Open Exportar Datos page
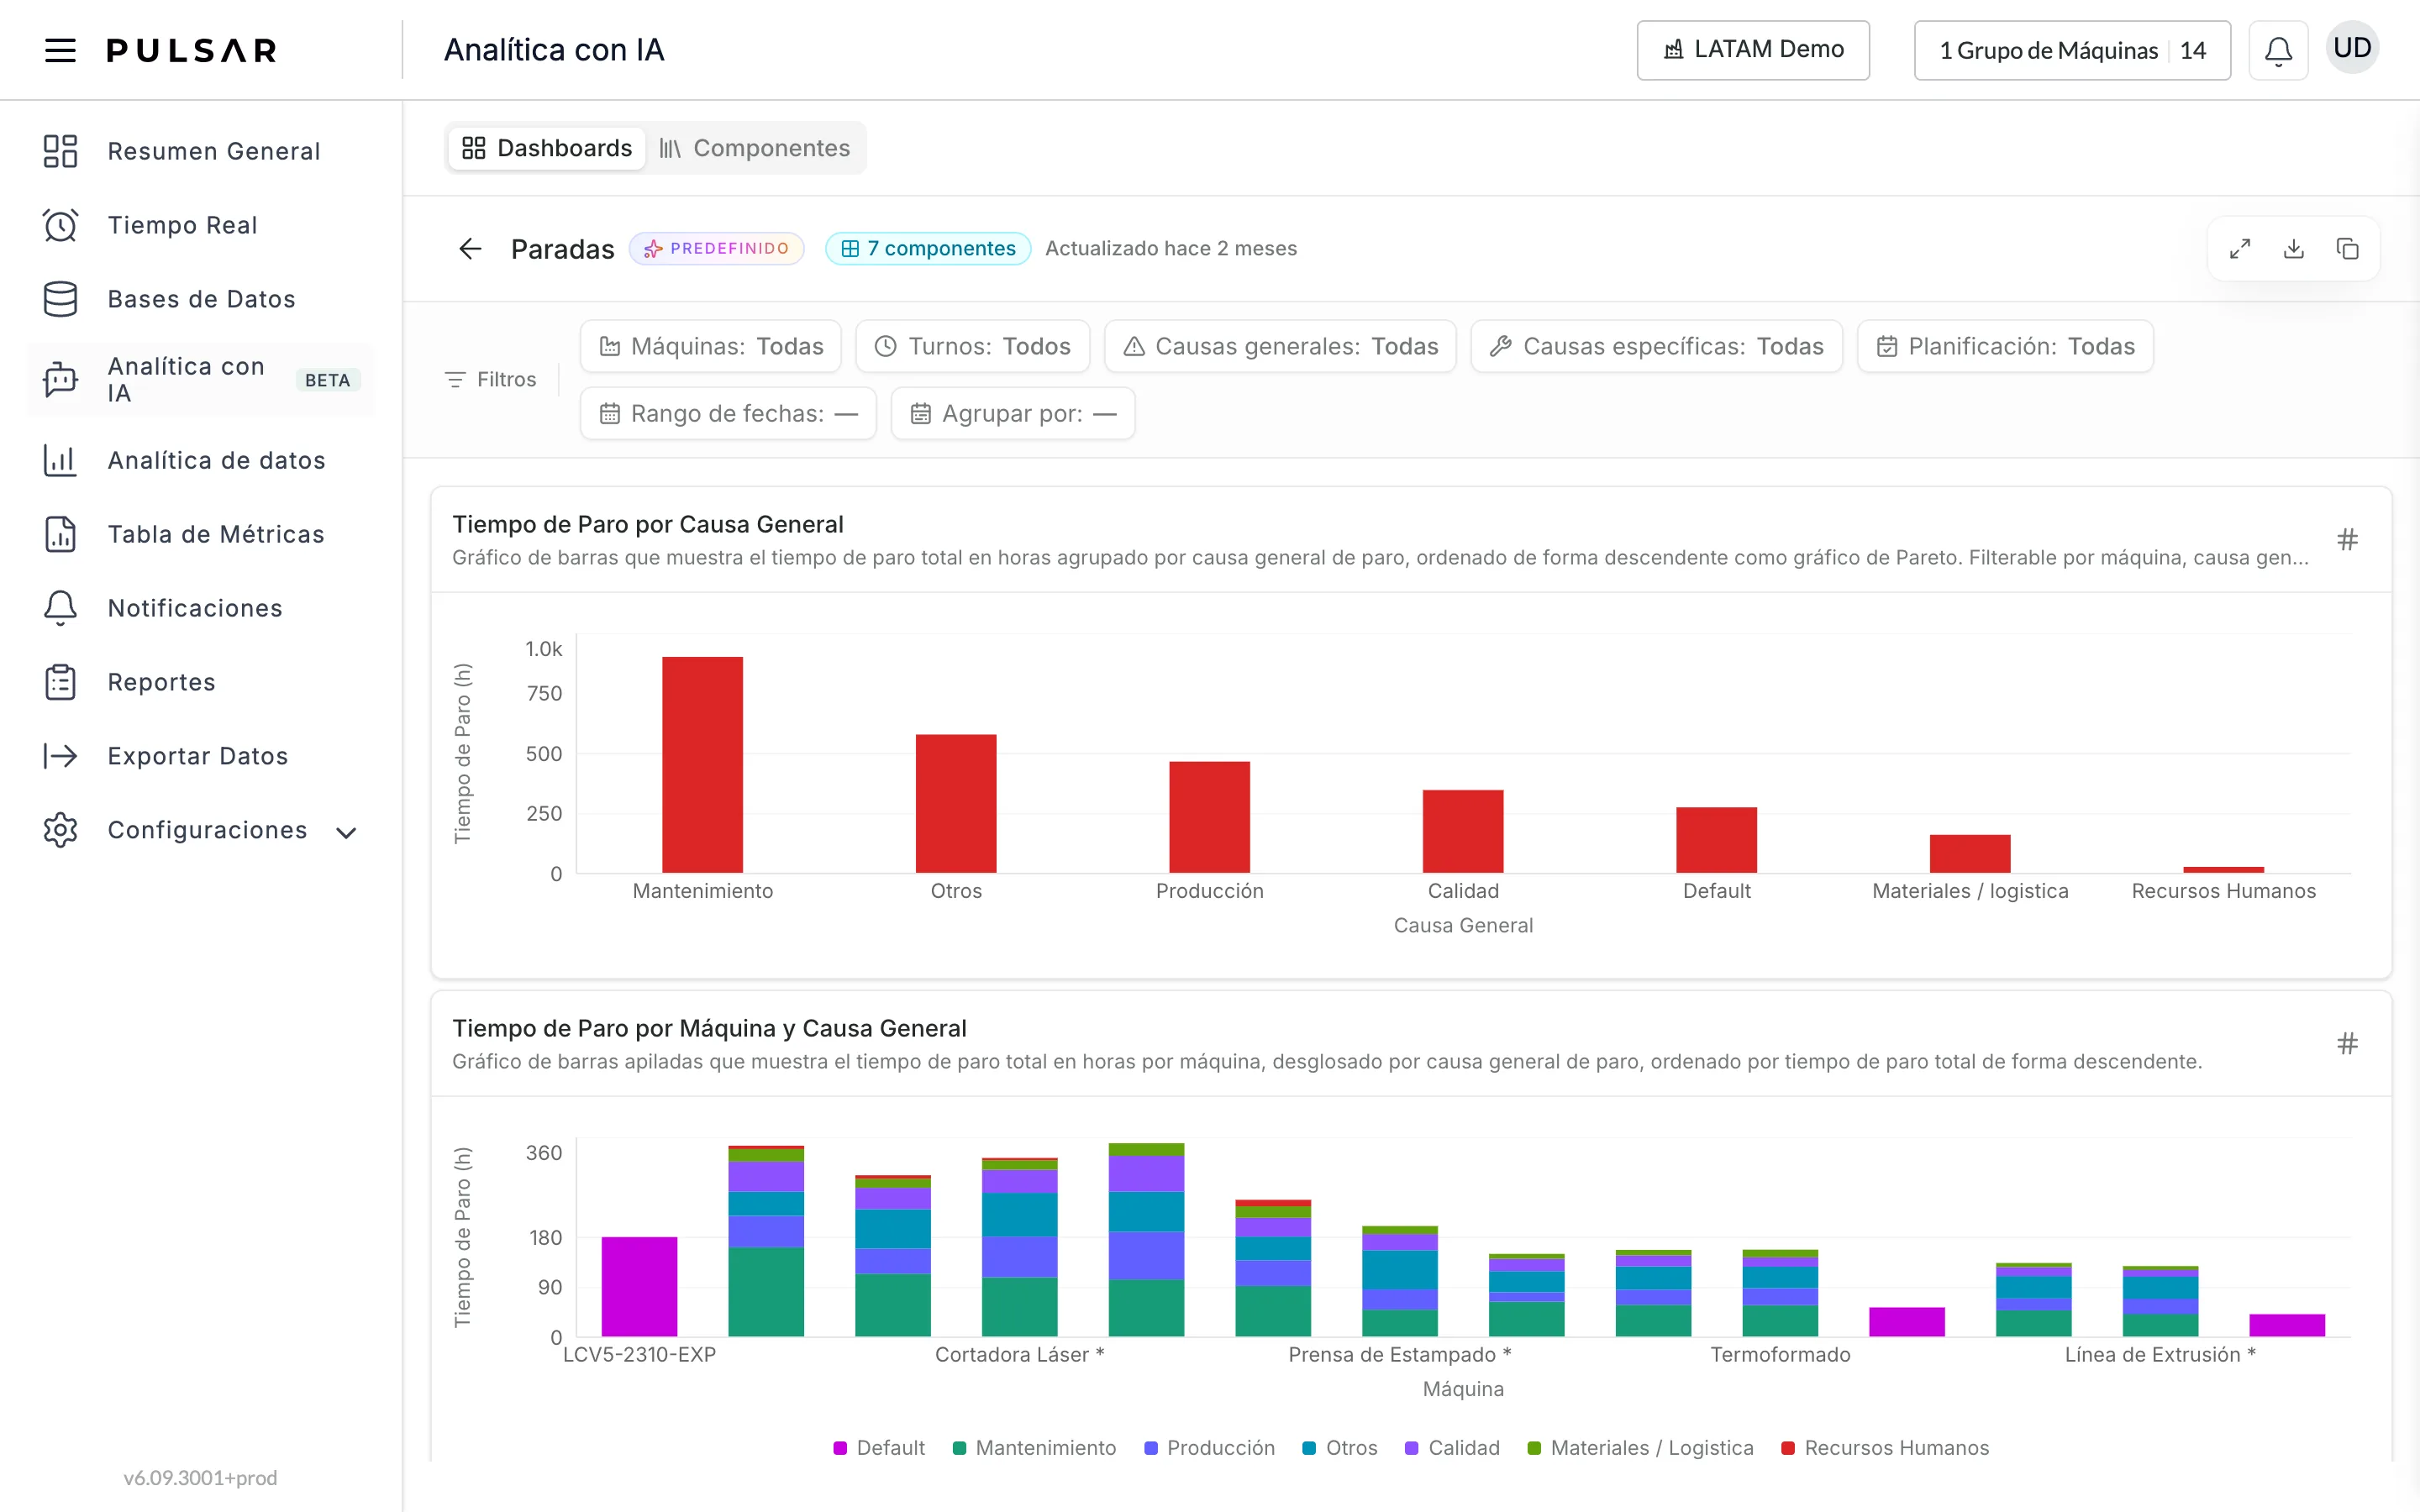This screenshot has height=1512, width=2420. click(201, 756)
